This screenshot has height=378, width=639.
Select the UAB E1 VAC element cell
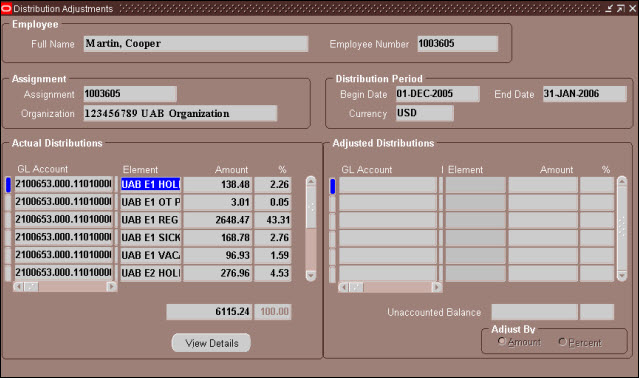150,255
